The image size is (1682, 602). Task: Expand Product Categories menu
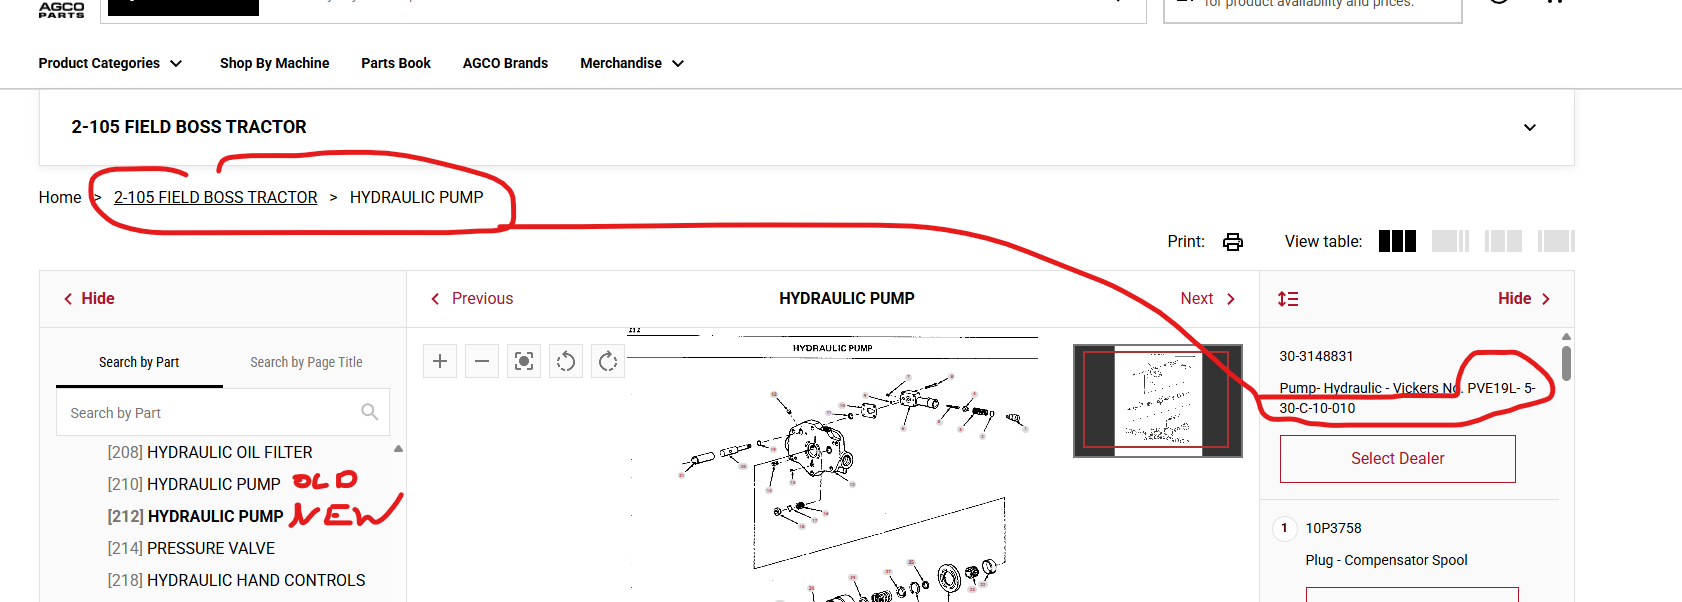pyautogui.click(x=110, y=63)
